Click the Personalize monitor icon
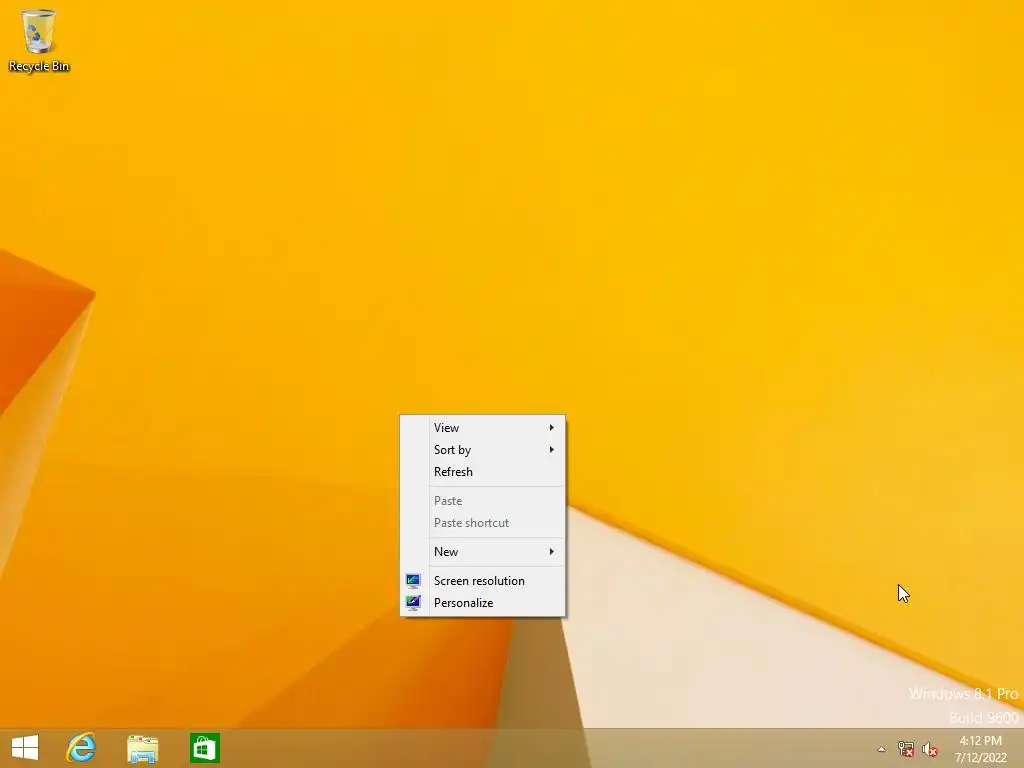Viewport: 1024px width, 768px height. 413,603
